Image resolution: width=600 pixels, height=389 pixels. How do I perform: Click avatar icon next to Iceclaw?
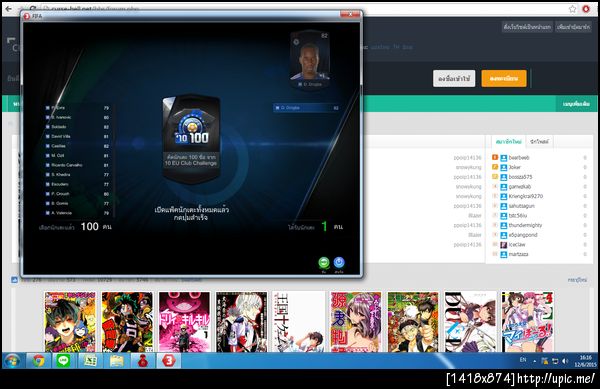[504, 245]
